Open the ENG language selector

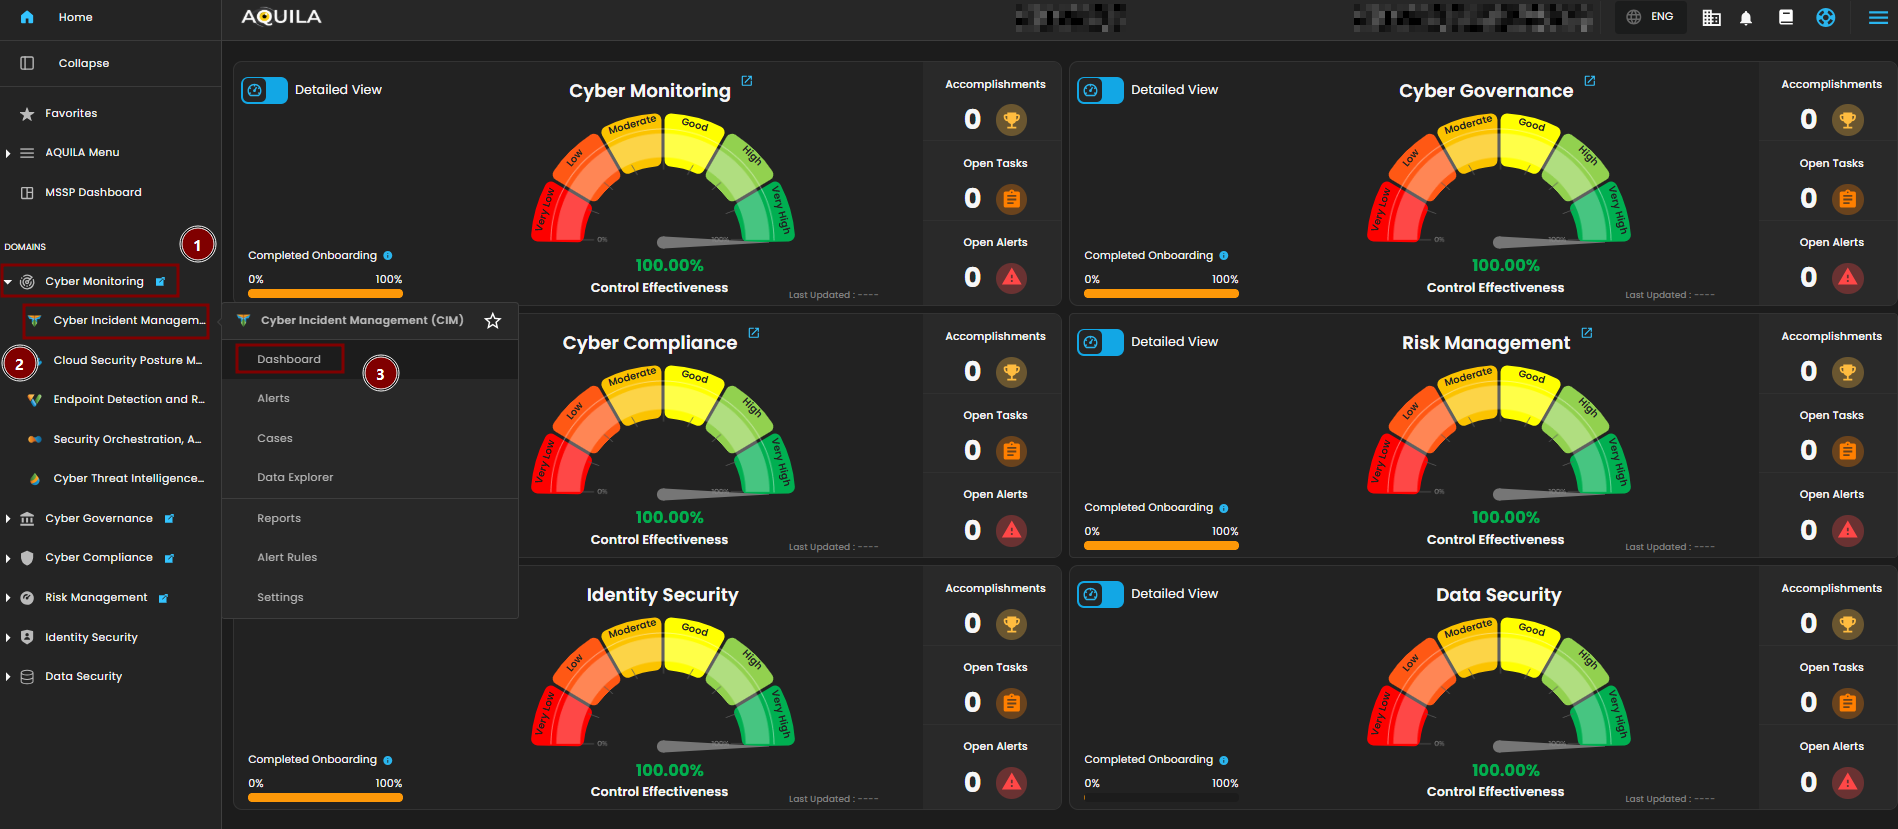pyautogui.click(x=1650, y=17)
